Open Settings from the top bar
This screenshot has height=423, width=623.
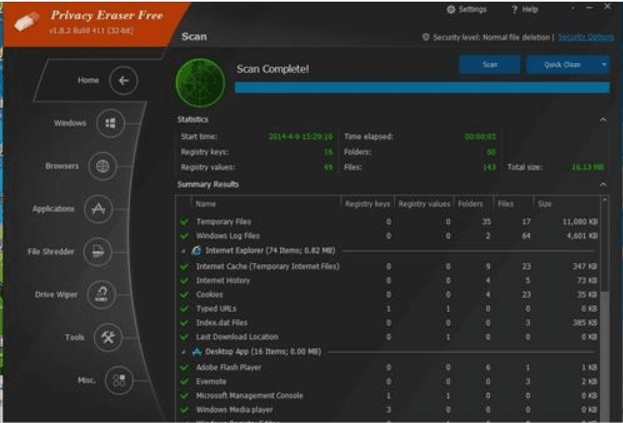tap(466, 10)
